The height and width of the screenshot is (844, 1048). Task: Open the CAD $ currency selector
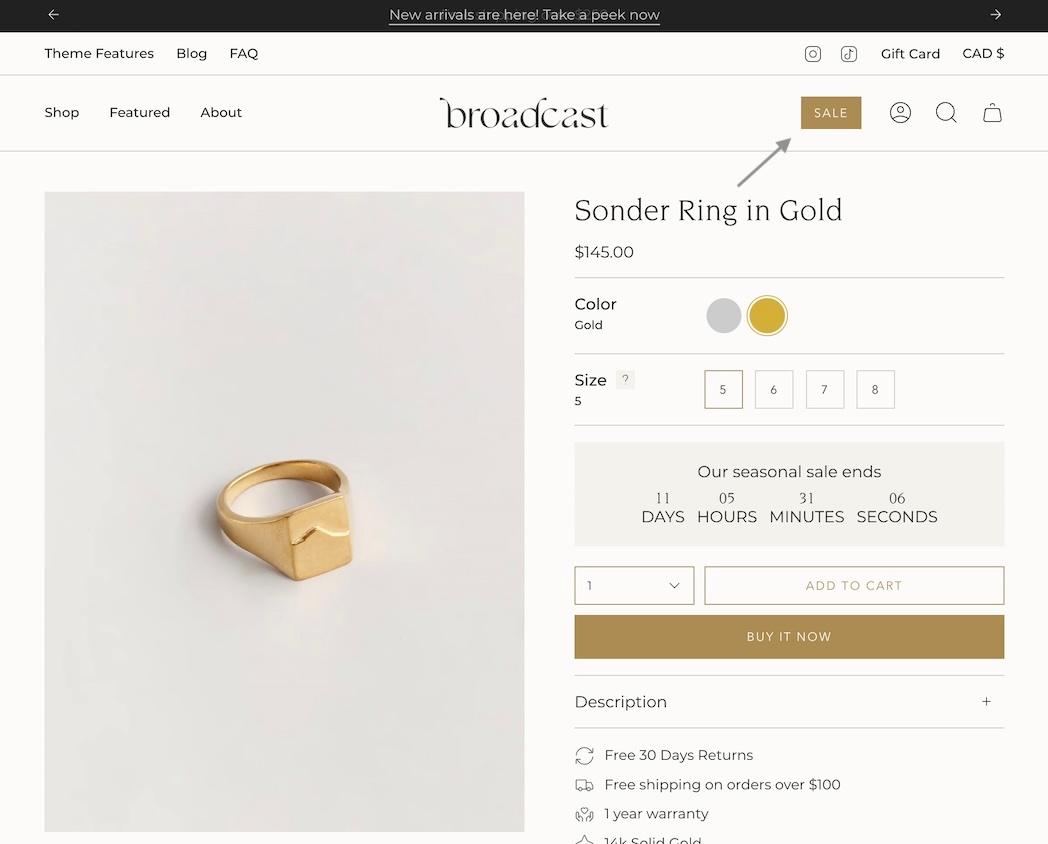983,54
